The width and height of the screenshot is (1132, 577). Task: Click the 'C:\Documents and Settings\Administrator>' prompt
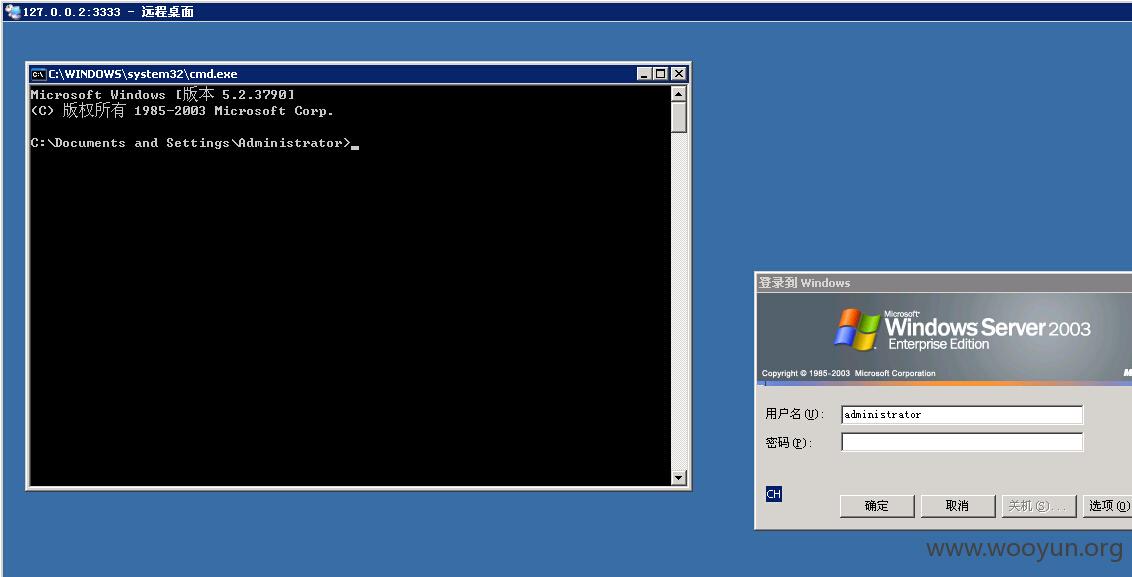191,143
